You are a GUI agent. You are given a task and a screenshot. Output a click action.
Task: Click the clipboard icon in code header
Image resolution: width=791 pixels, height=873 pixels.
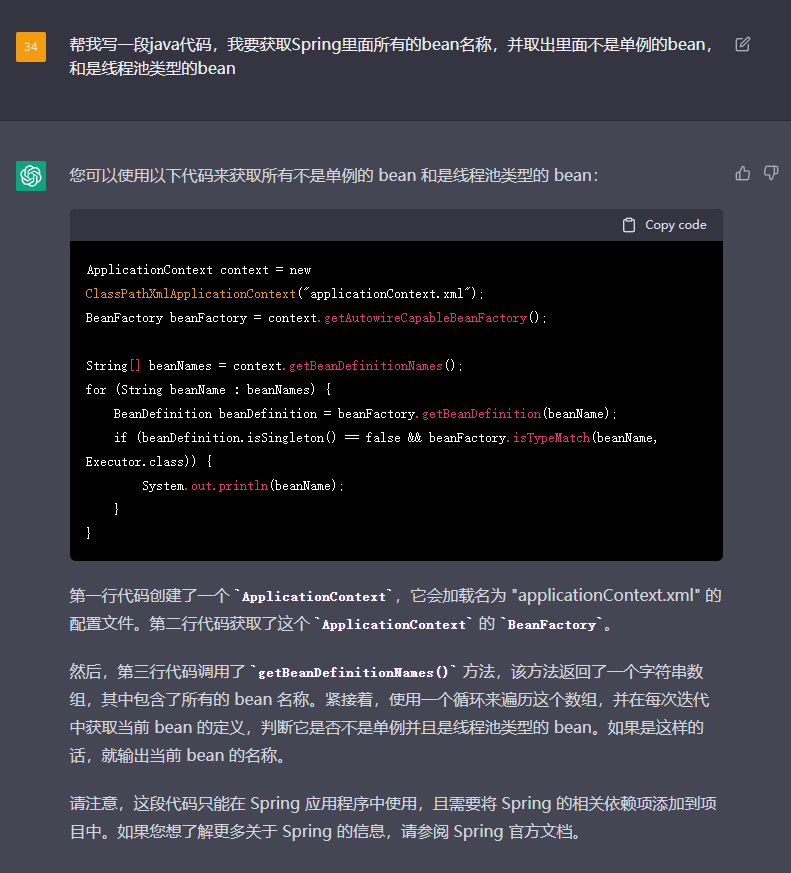pos(629,225)
